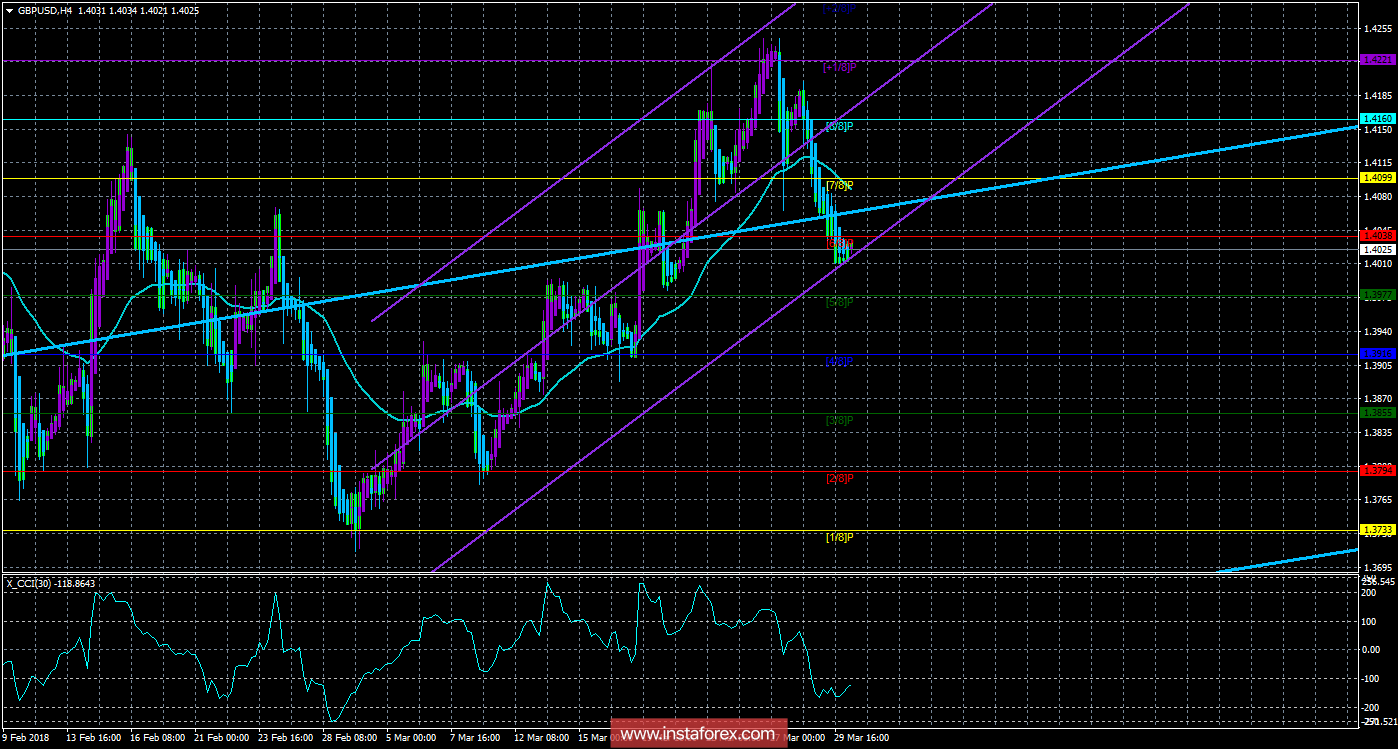The width and height of the screenshot is (1398, 749).
Task: Click the chart menu triangle beside GBPUSD,H4
Action: coord(9,9)
